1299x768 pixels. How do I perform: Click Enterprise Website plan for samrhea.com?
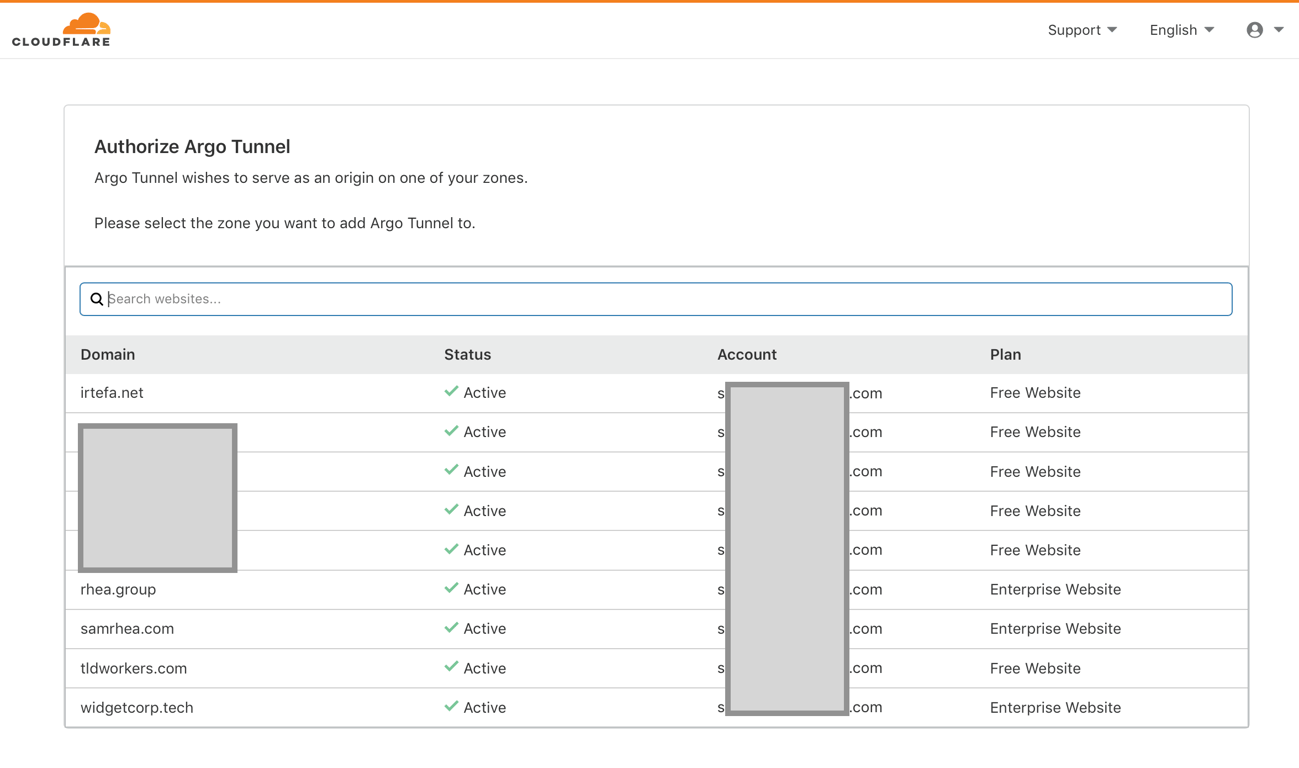(x=1055, y=628)
